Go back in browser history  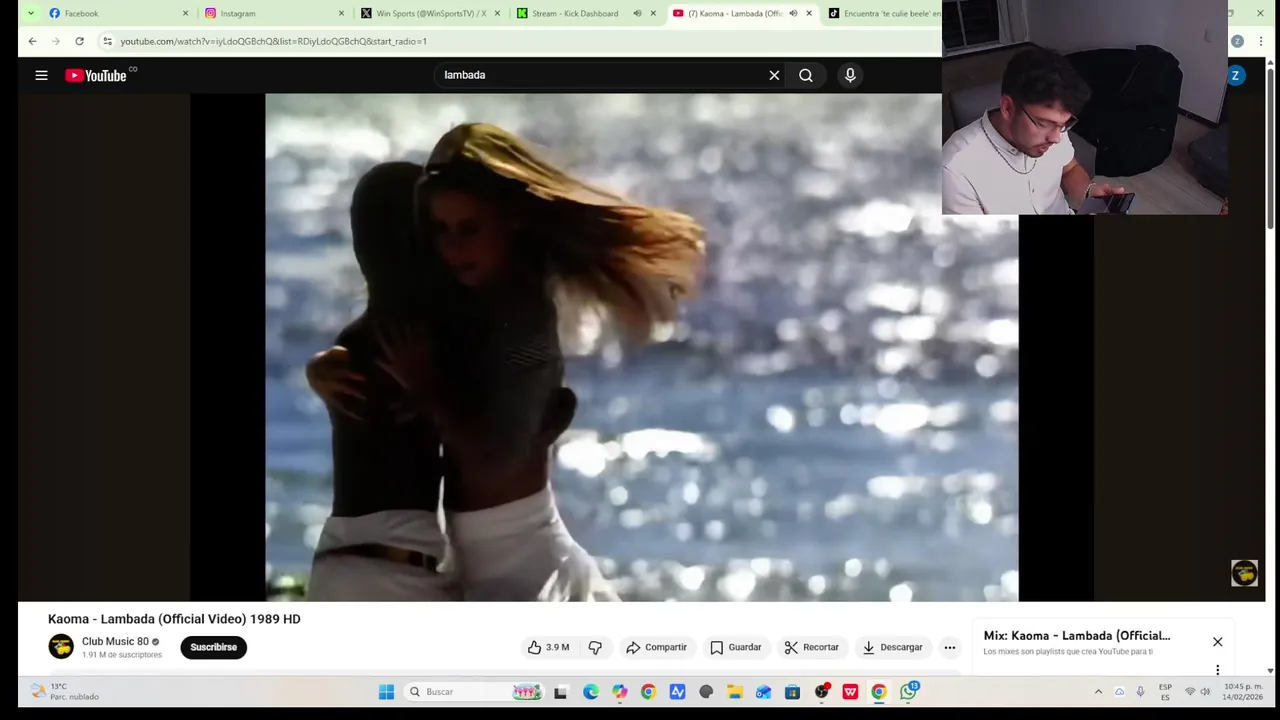pos(32,41)
